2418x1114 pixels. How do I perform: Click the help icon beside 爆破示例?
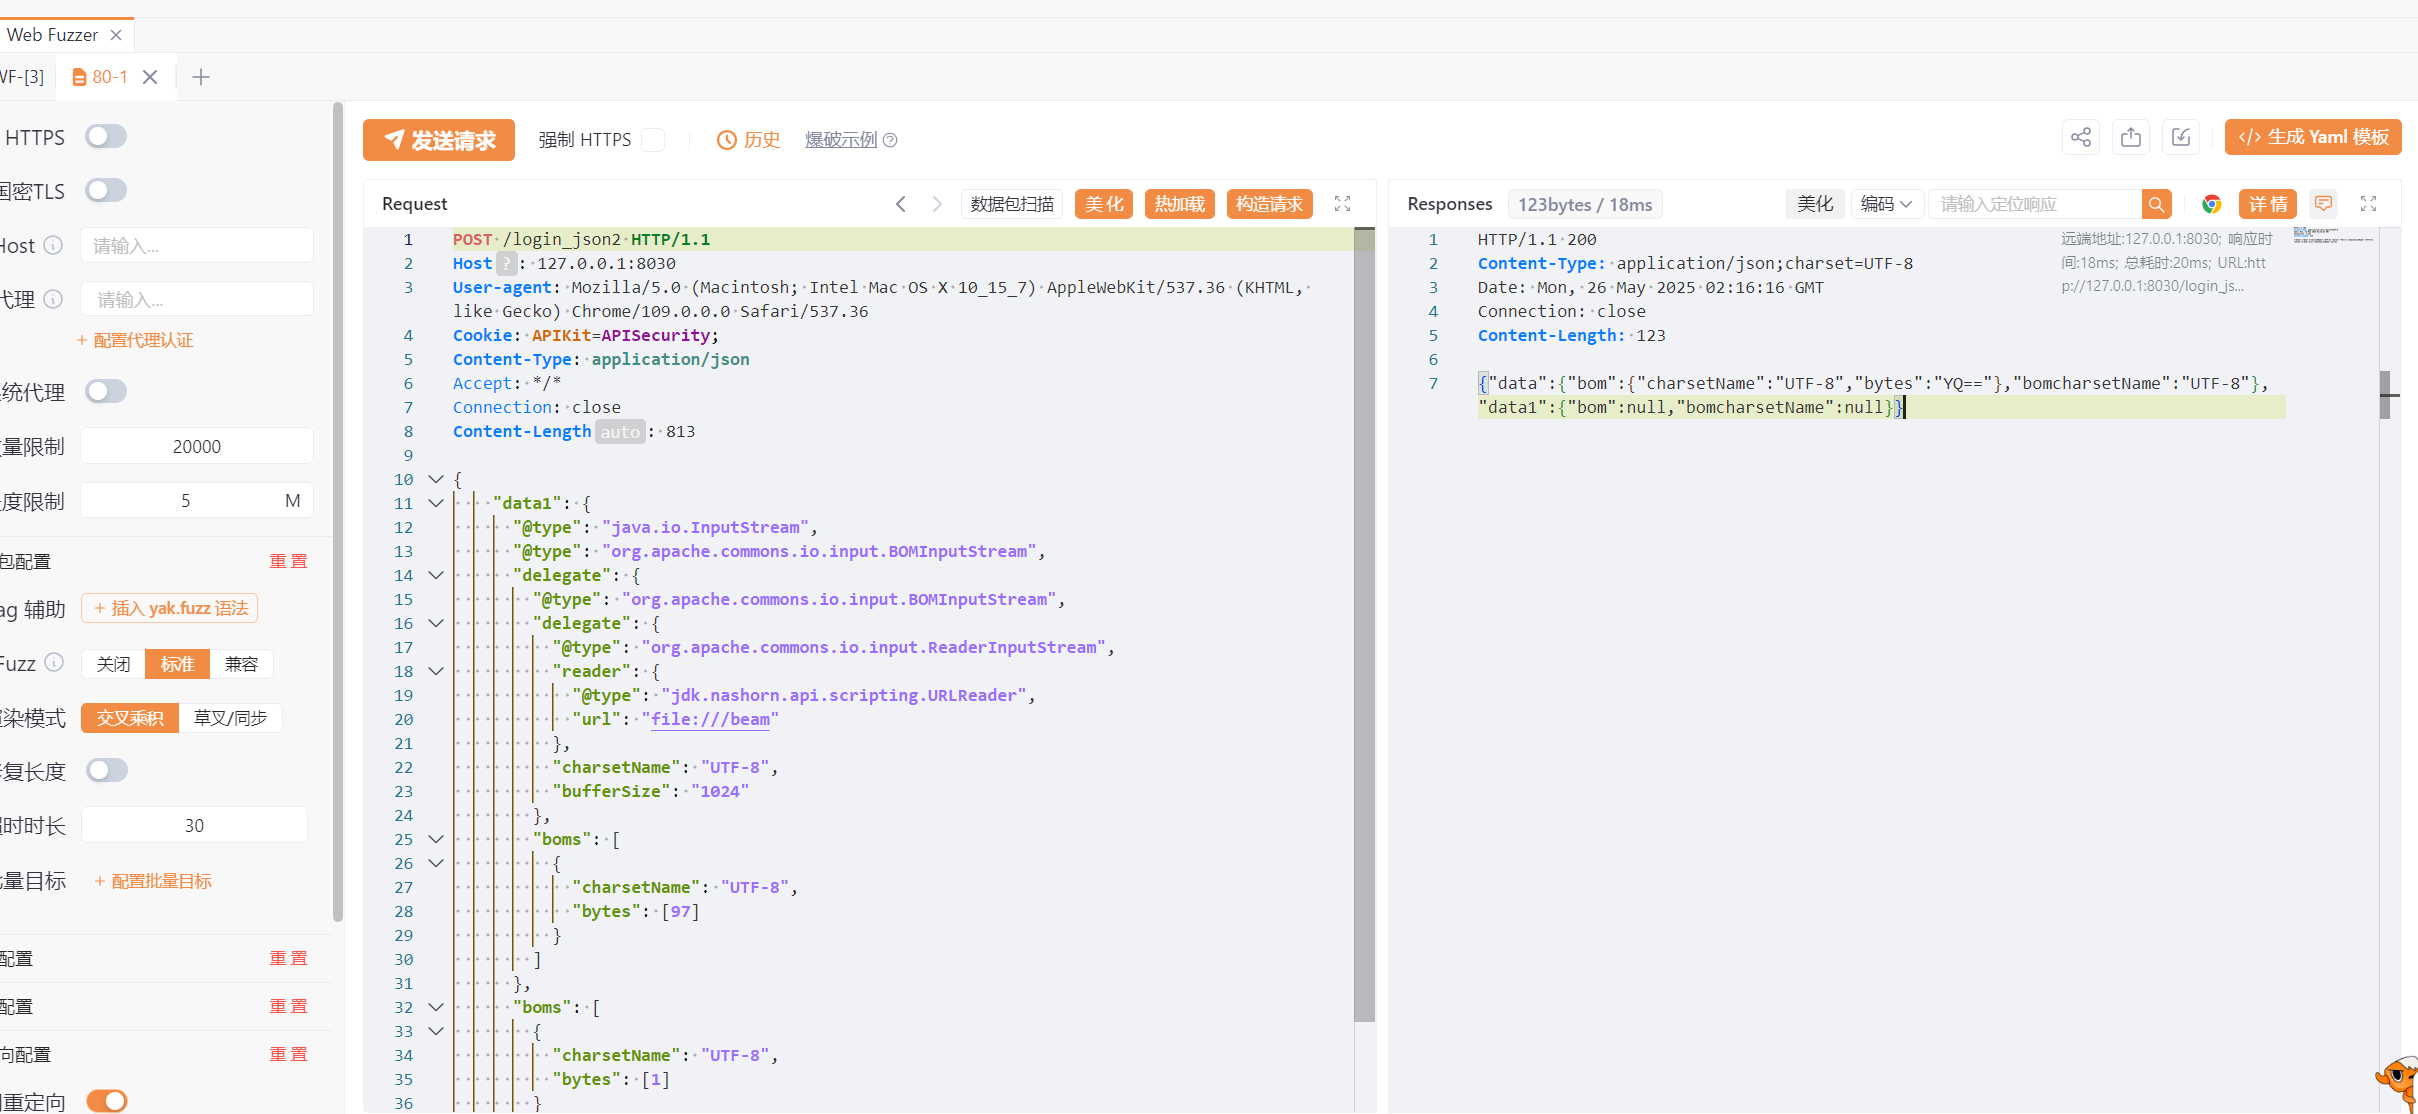point(890,140)
